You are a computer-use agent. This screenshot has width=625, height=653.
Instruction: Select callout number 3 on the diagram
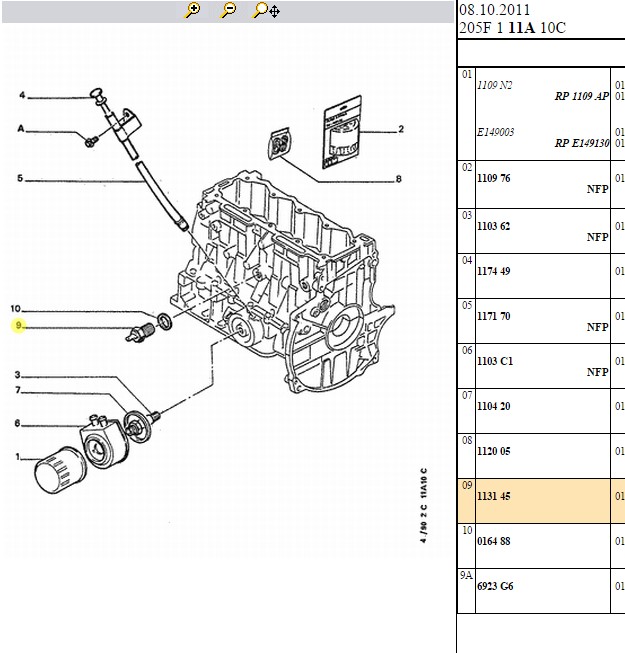click(17, 374)
